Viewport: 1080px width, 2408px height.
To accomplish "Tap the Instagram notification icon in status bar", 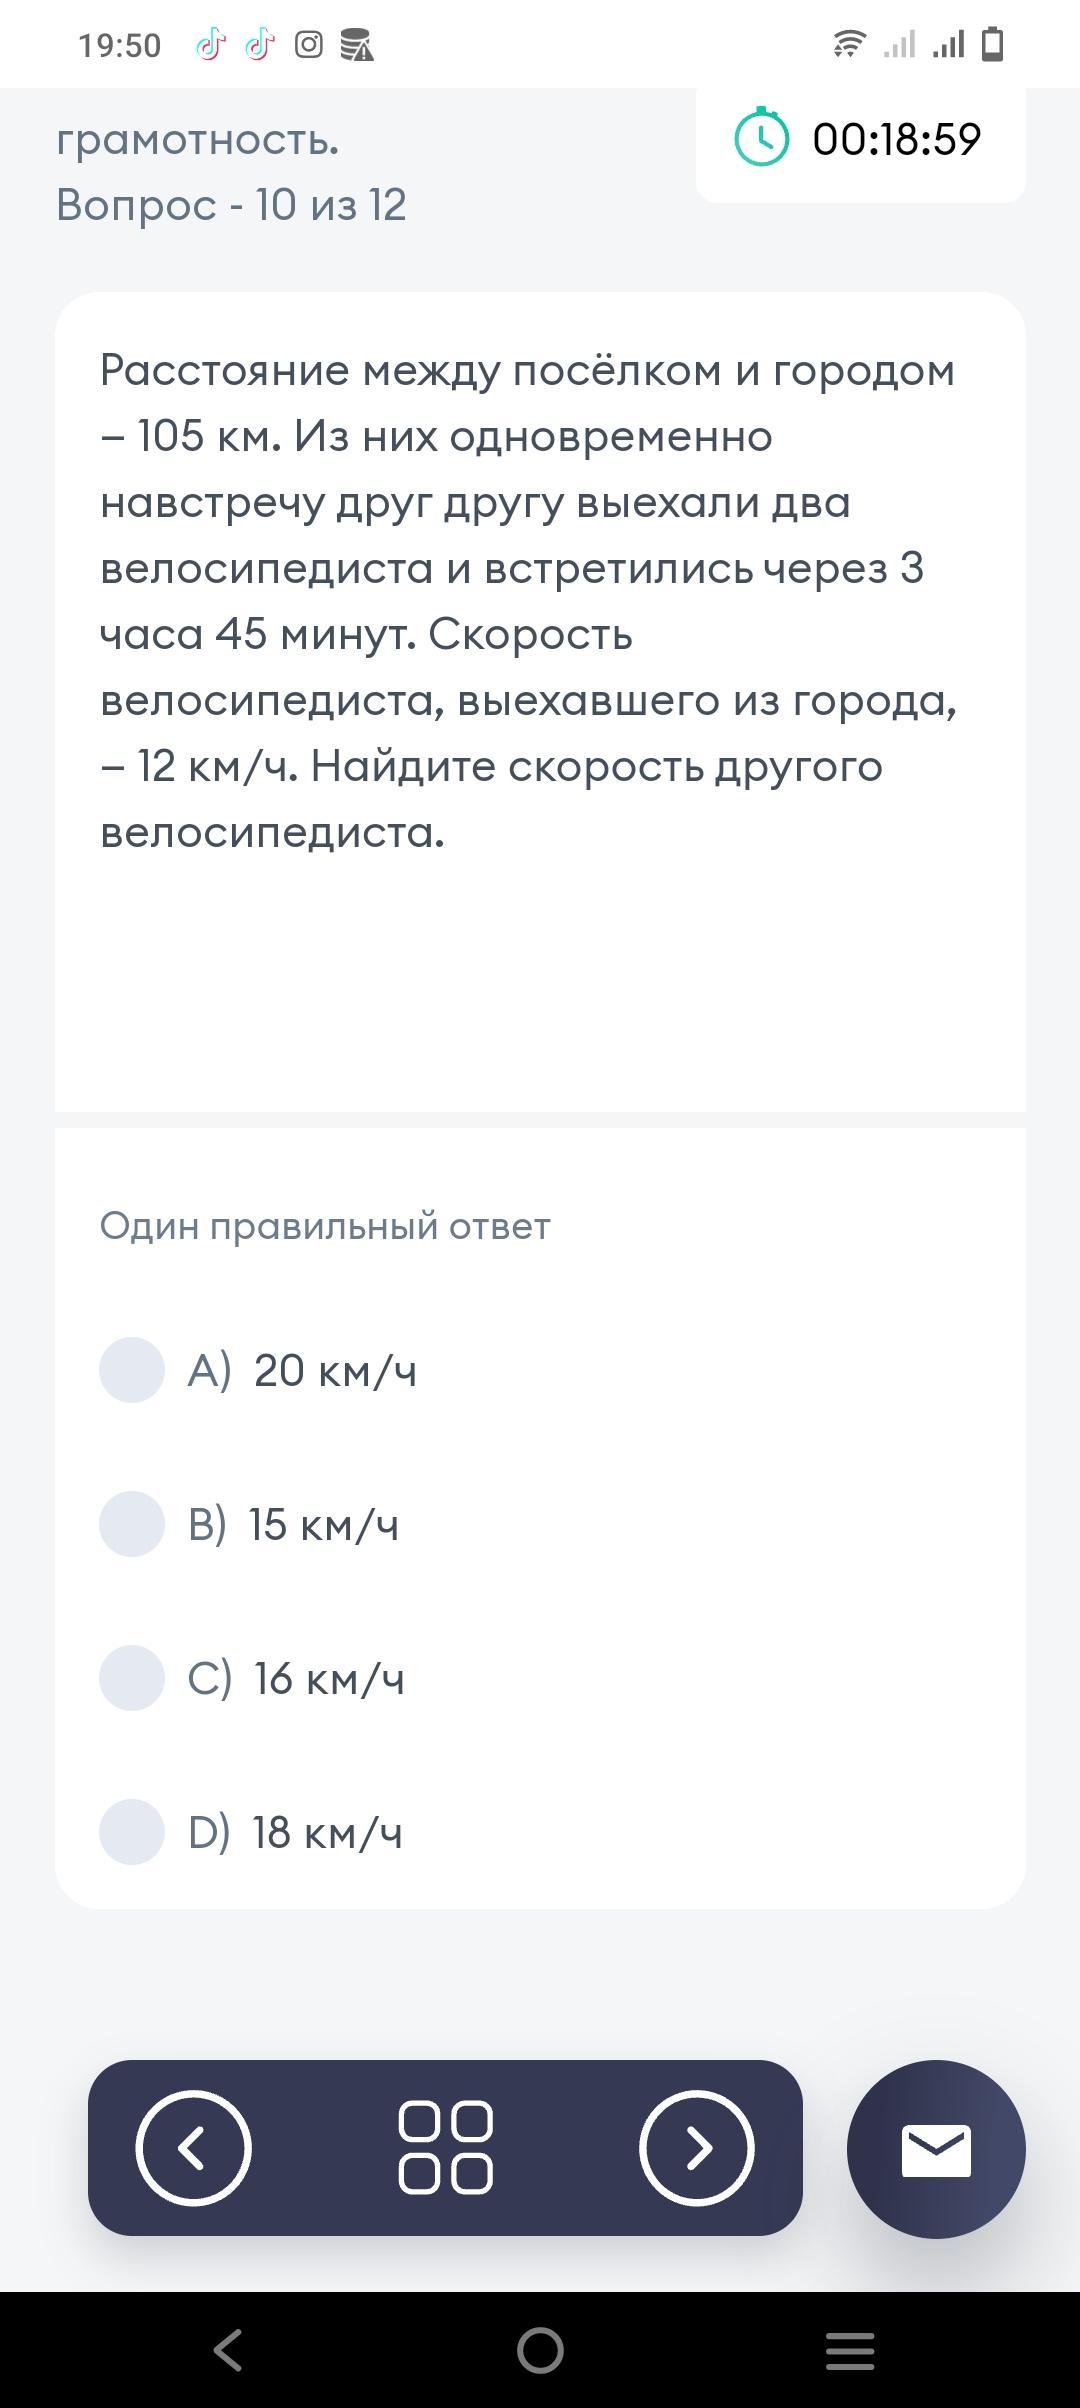I will [309, 45].
